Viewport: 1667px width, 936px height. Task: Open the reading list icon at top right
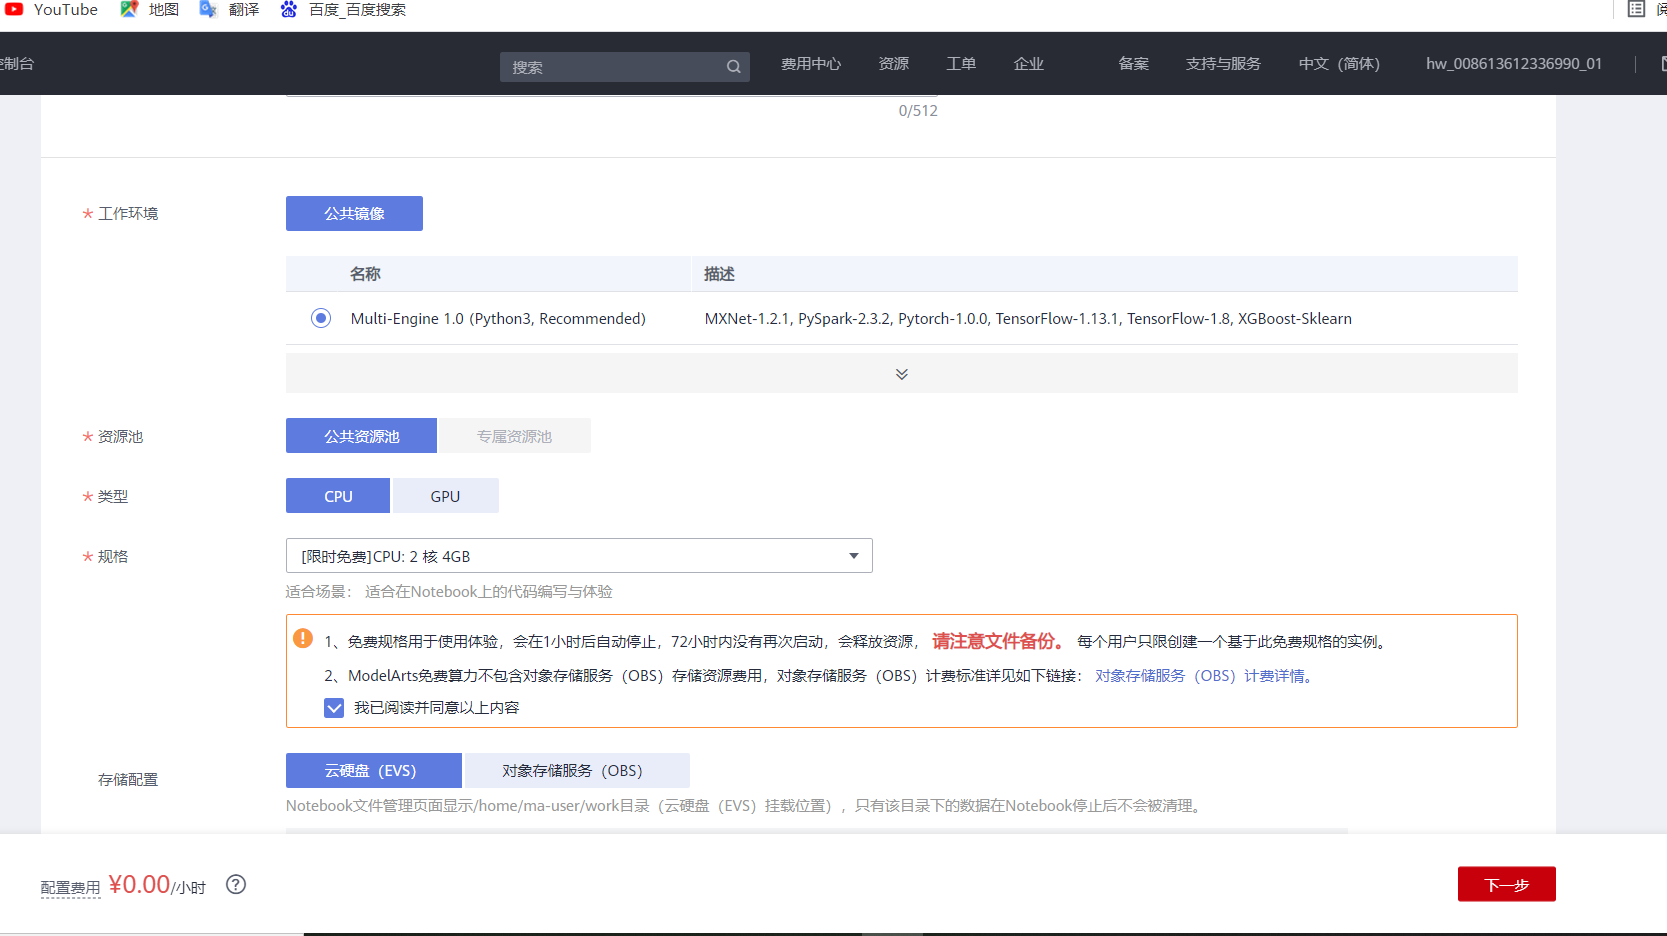coord(1636,9)
